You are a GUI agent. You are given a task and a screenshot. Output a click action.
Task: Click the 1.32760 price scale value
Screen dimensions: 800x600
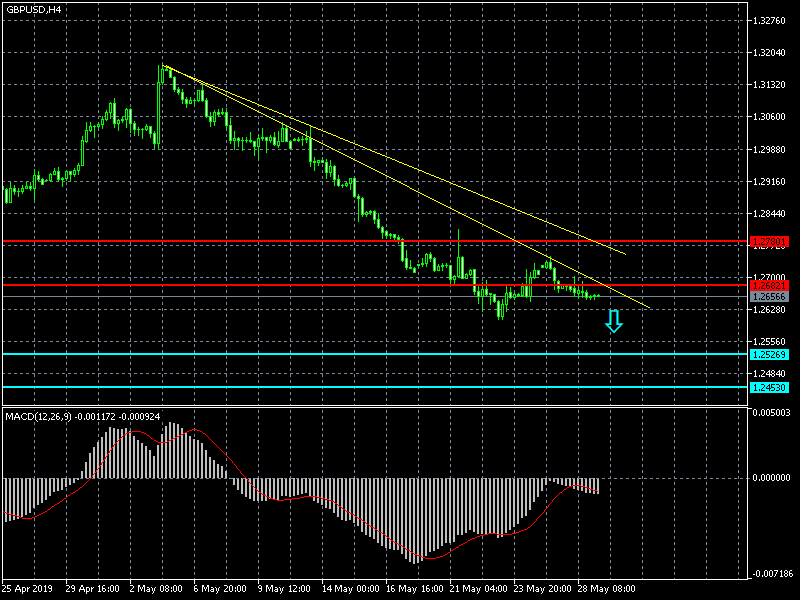pyautogui.click(x=772, y=20)
